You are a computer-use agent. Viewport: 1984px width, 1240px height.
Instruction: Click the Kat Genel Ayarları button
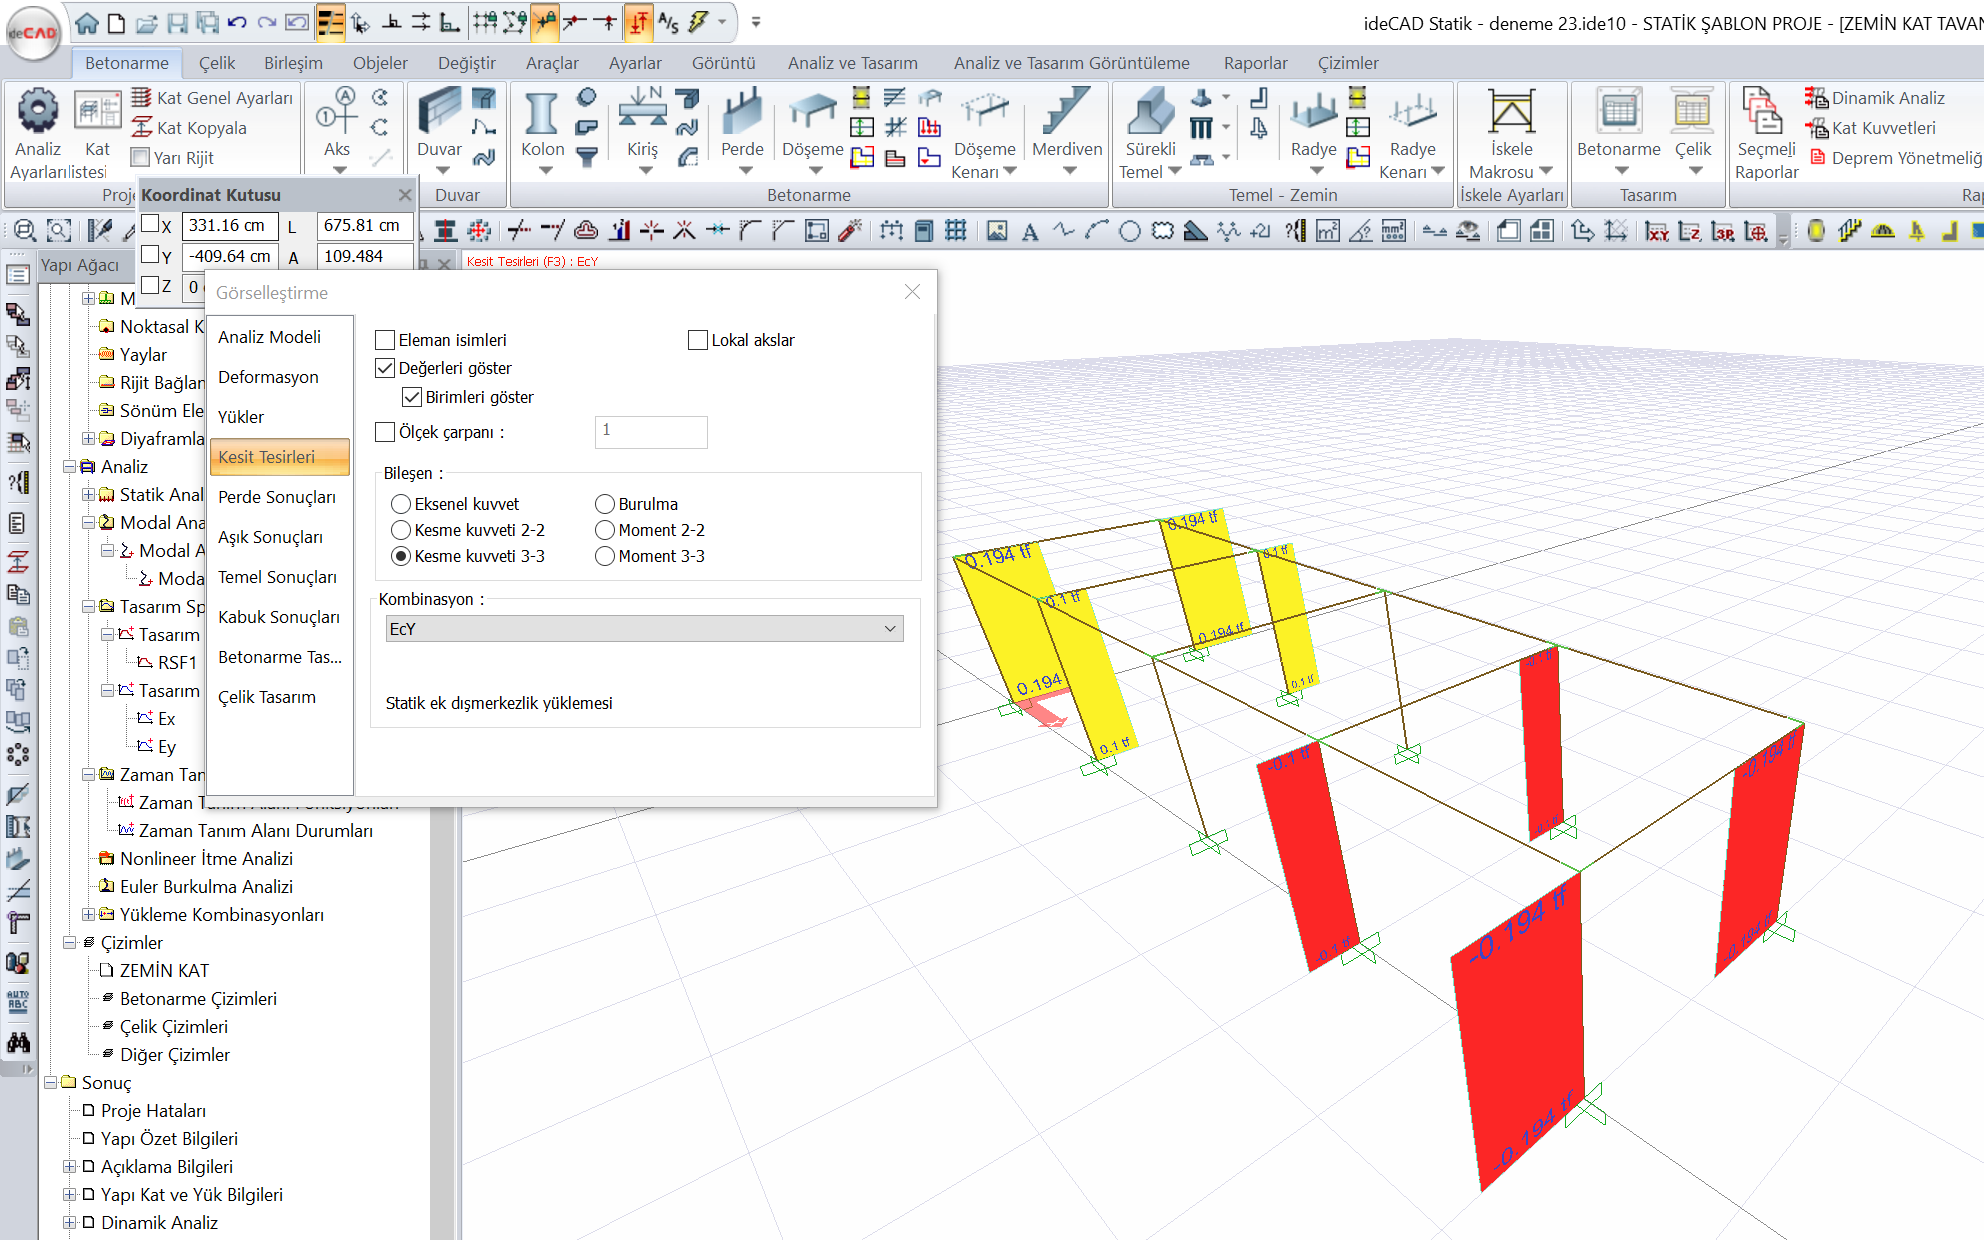tap(213, 98)
